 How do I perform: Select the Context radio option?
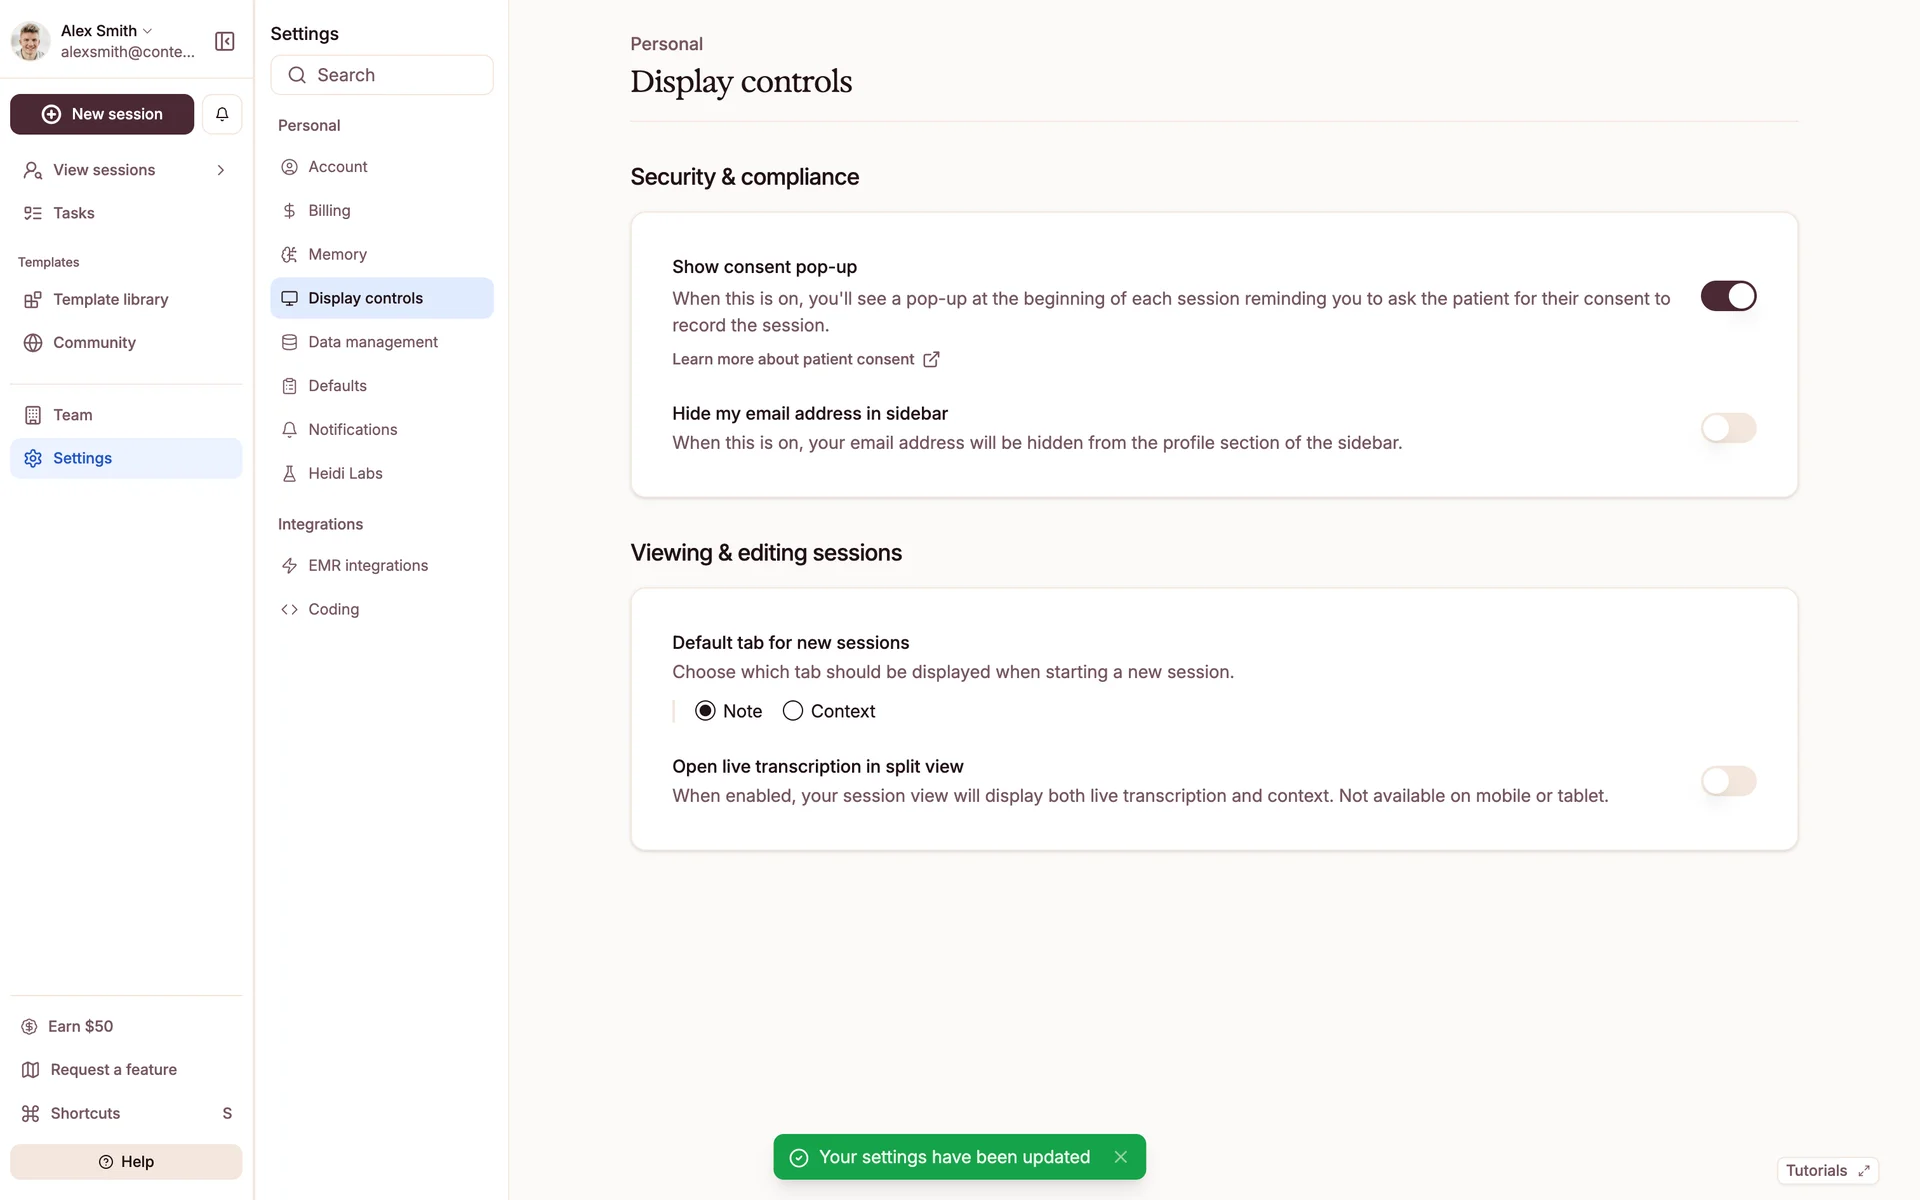point(793,711)
